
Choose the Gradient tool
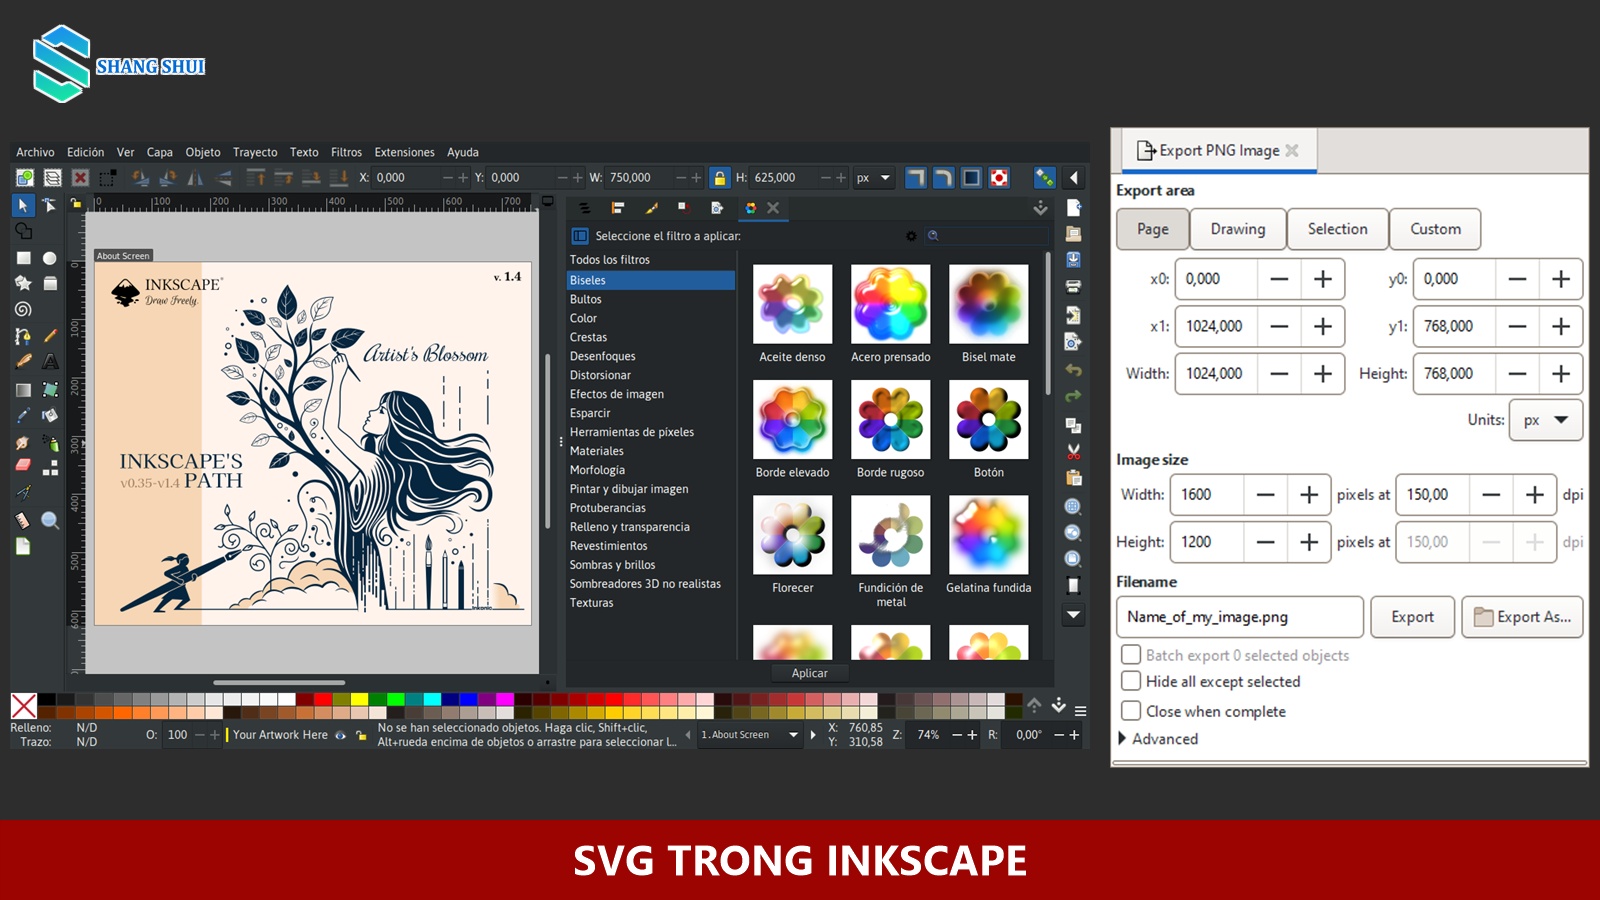click(23, 389)
